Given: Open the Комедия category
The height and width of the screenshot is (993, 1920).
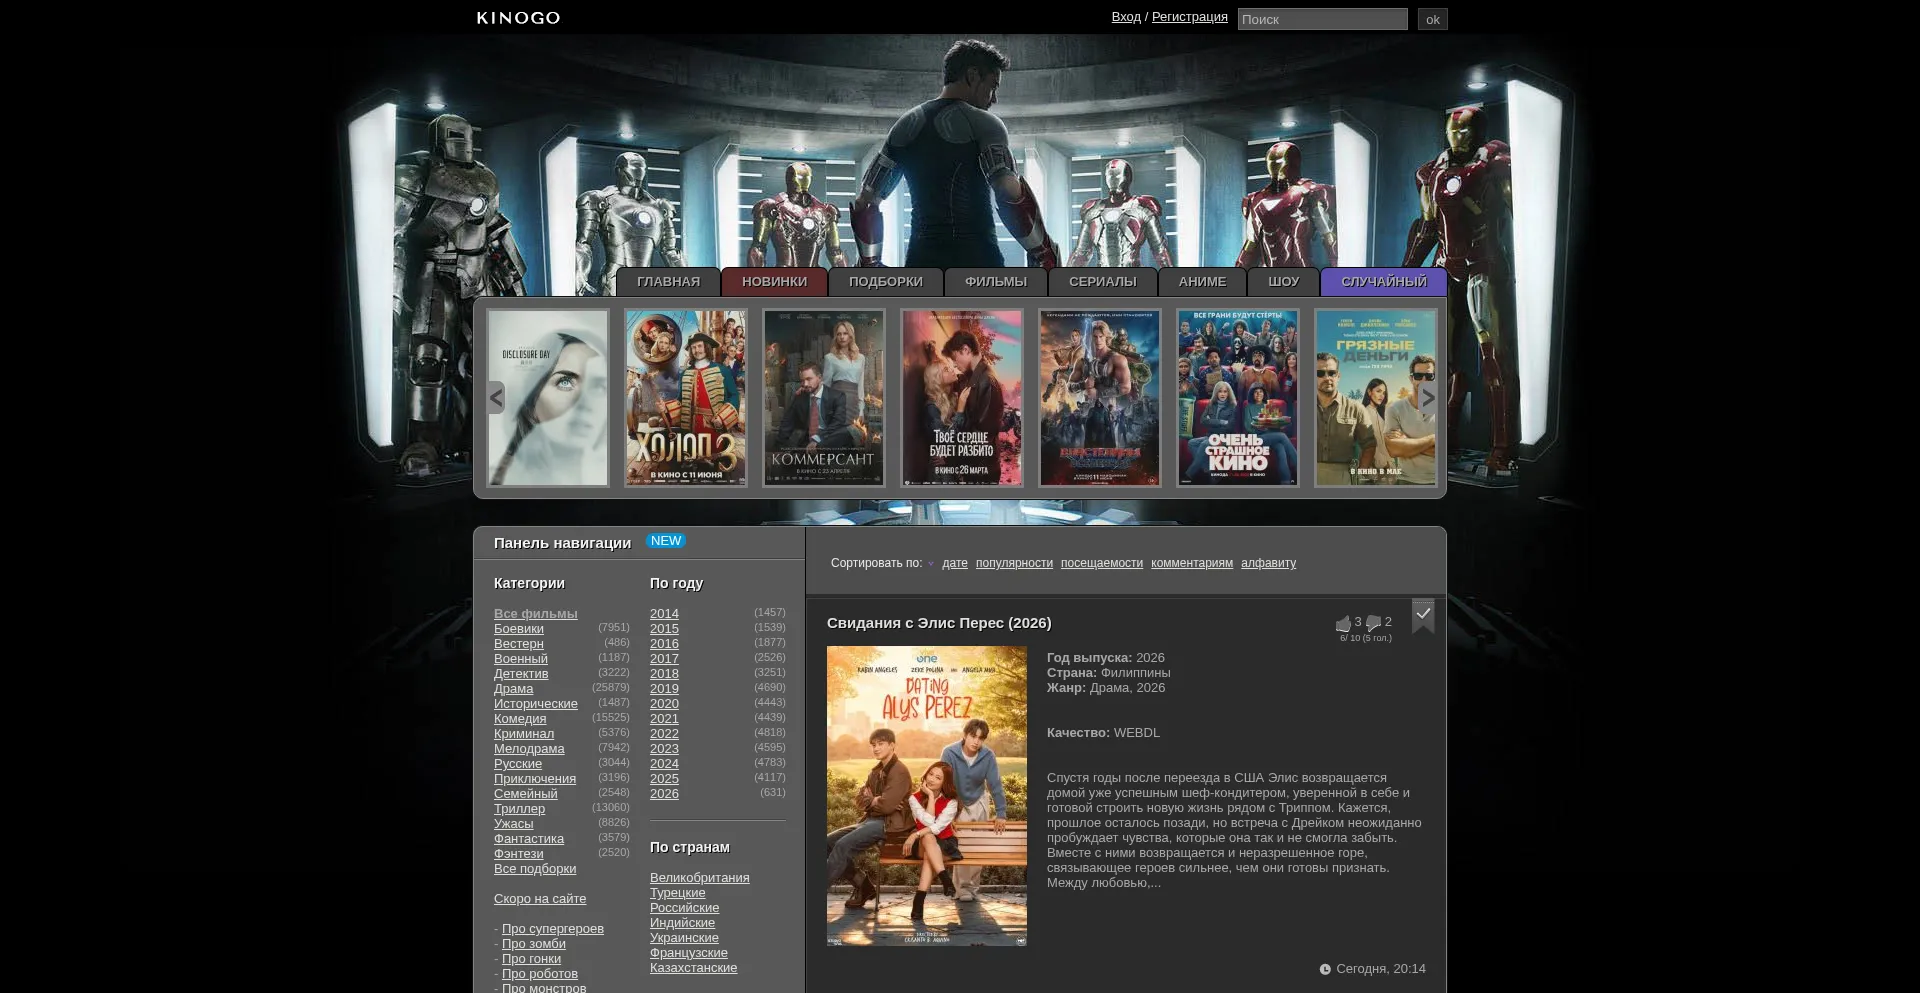Looking at the screenshot, I should point(520,719).
